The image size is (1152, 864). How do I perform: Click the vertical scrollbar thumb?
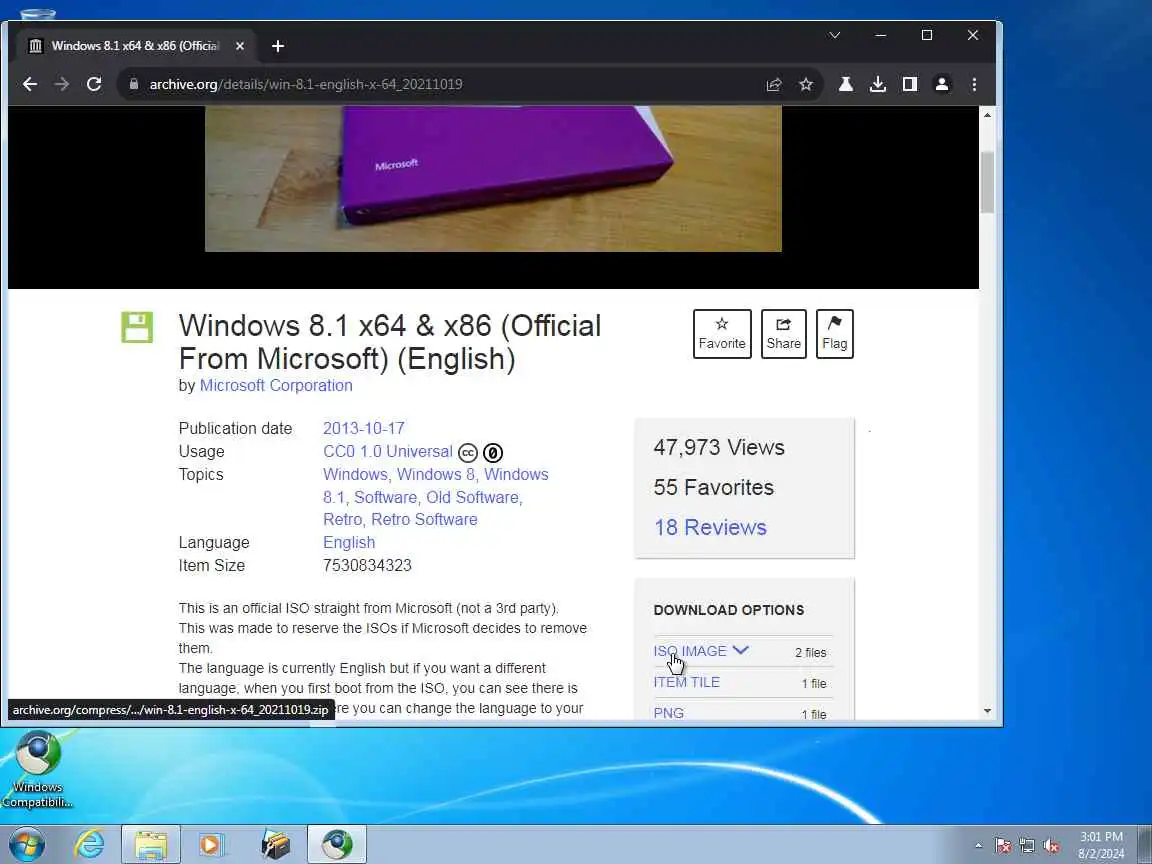(987, 182)
